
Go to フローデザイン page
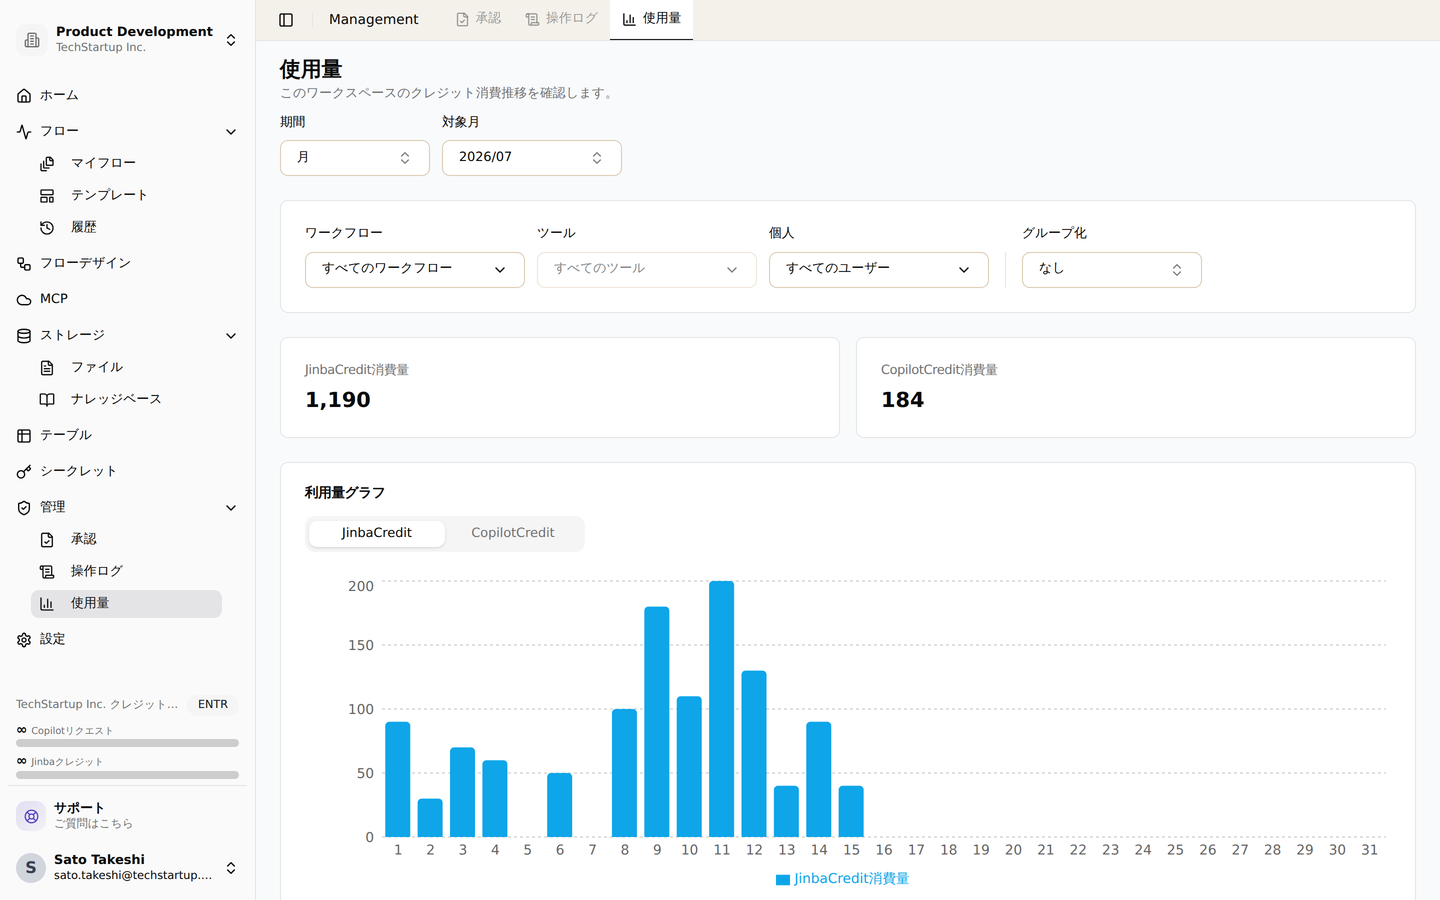(x=126, y=264)
